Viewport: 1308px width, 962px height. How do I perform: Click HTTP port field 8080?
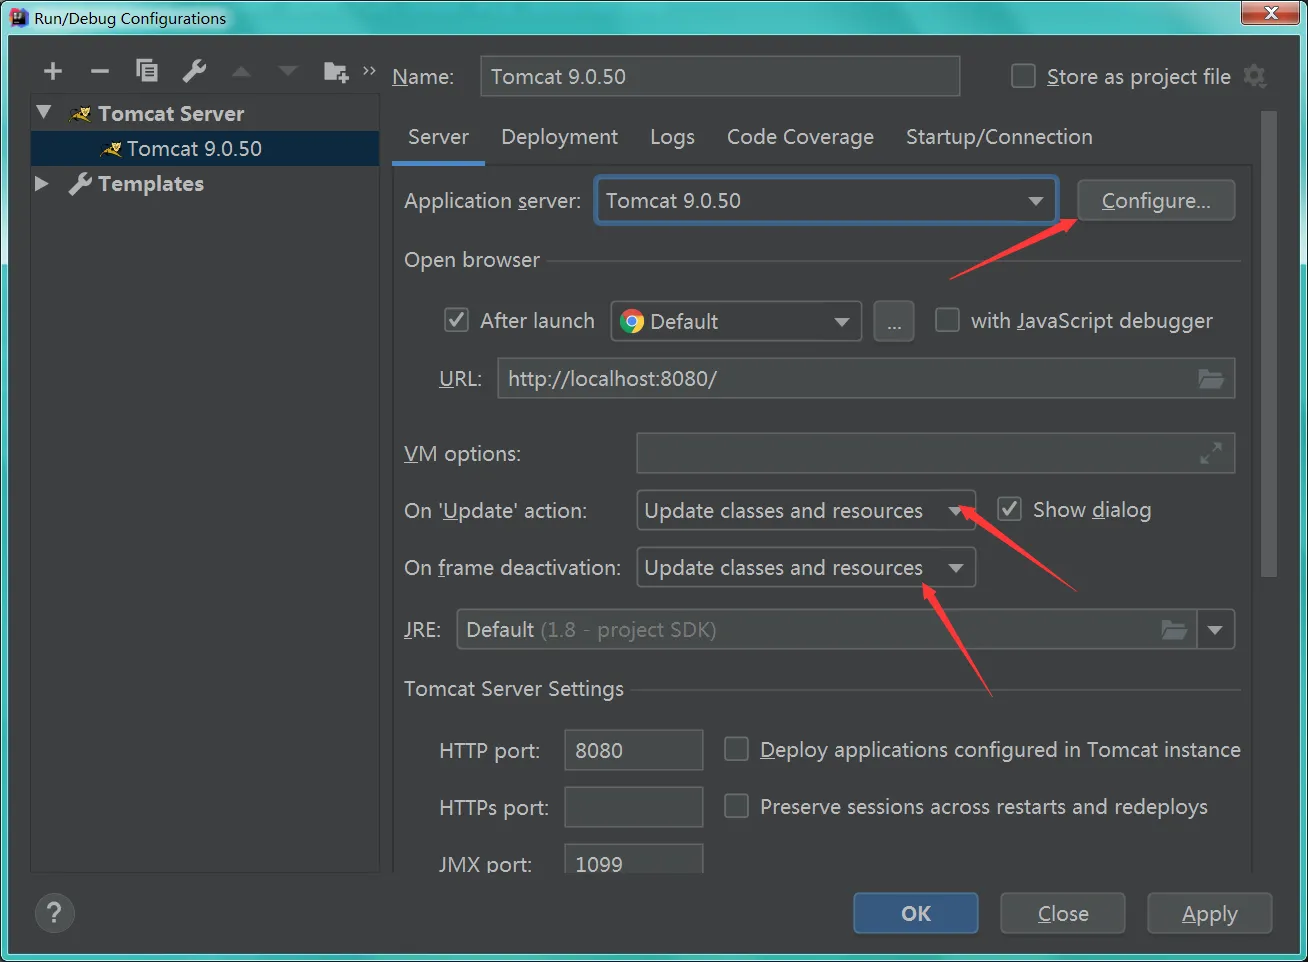pos(634,750)
